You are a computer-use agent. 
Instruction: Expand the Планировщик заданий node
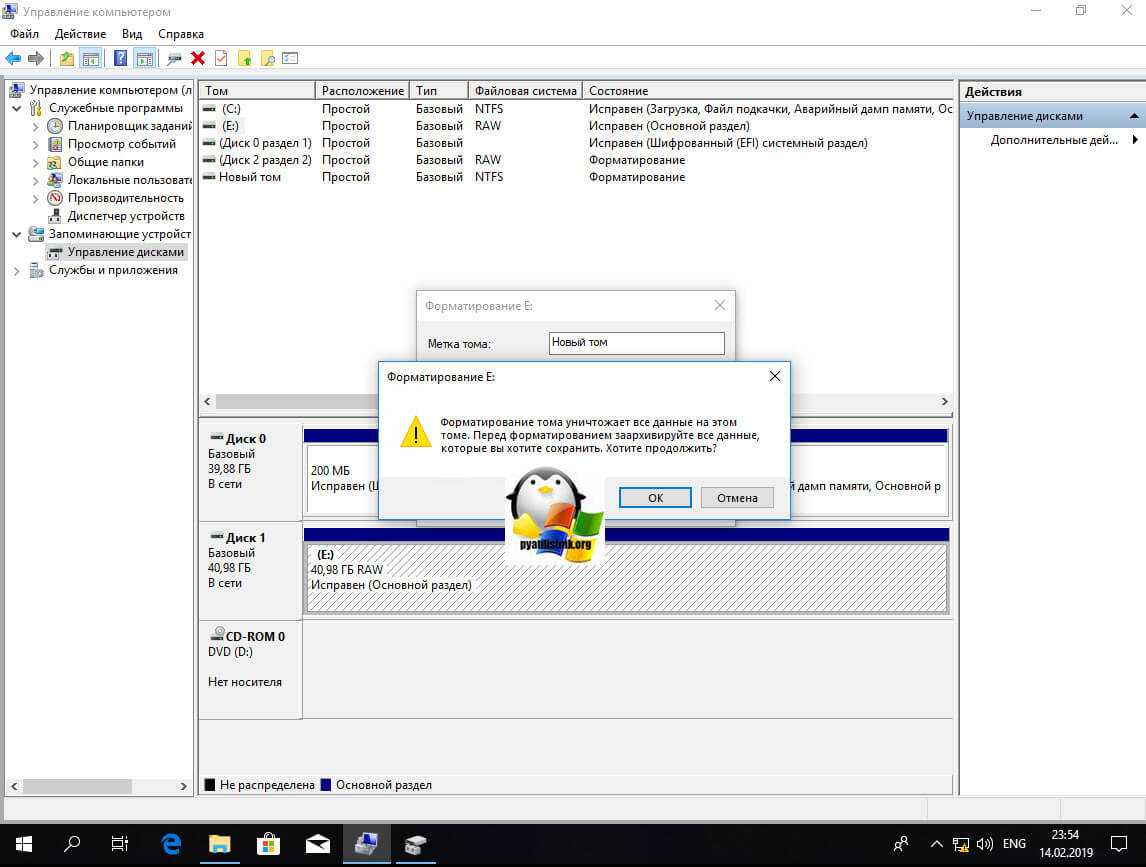(36, 126)
